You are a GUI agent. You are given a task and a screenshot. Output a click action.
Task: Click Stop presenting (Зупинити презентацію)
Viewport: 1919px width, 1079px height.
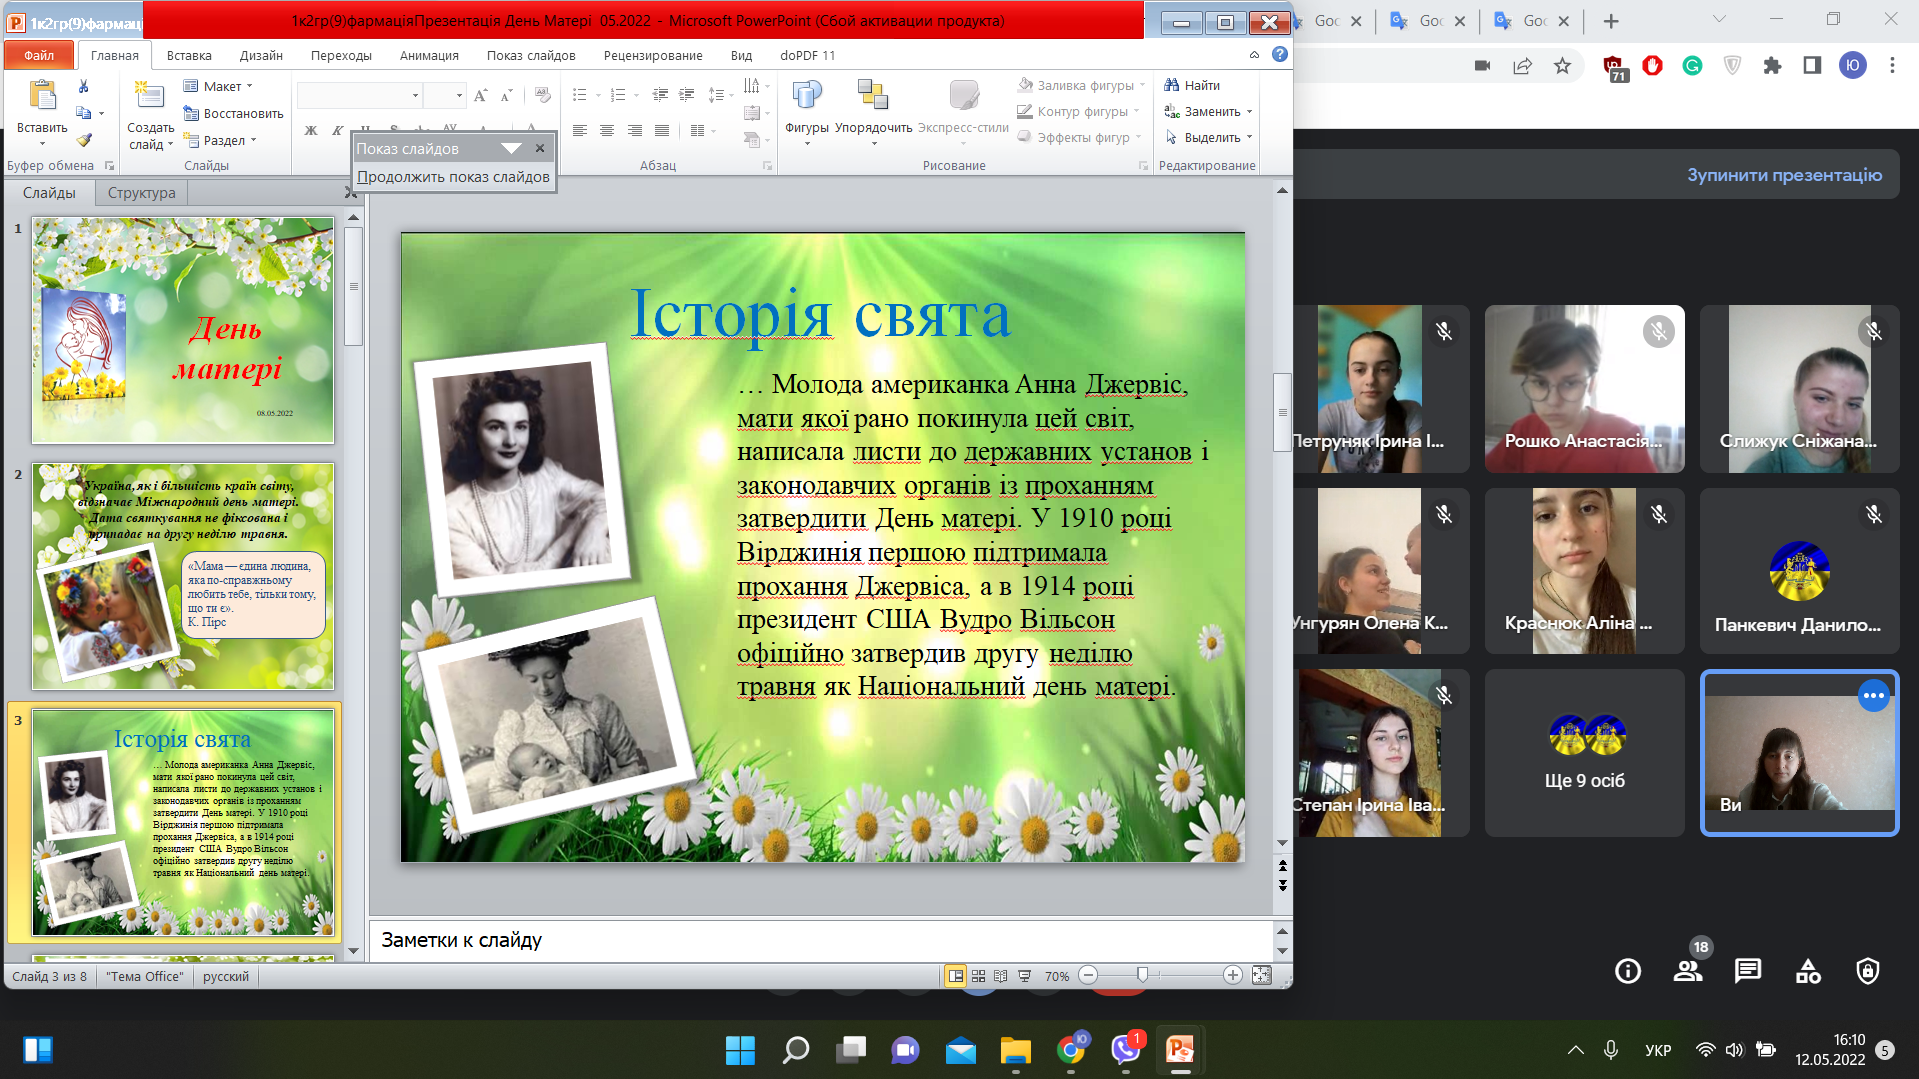1784,175
